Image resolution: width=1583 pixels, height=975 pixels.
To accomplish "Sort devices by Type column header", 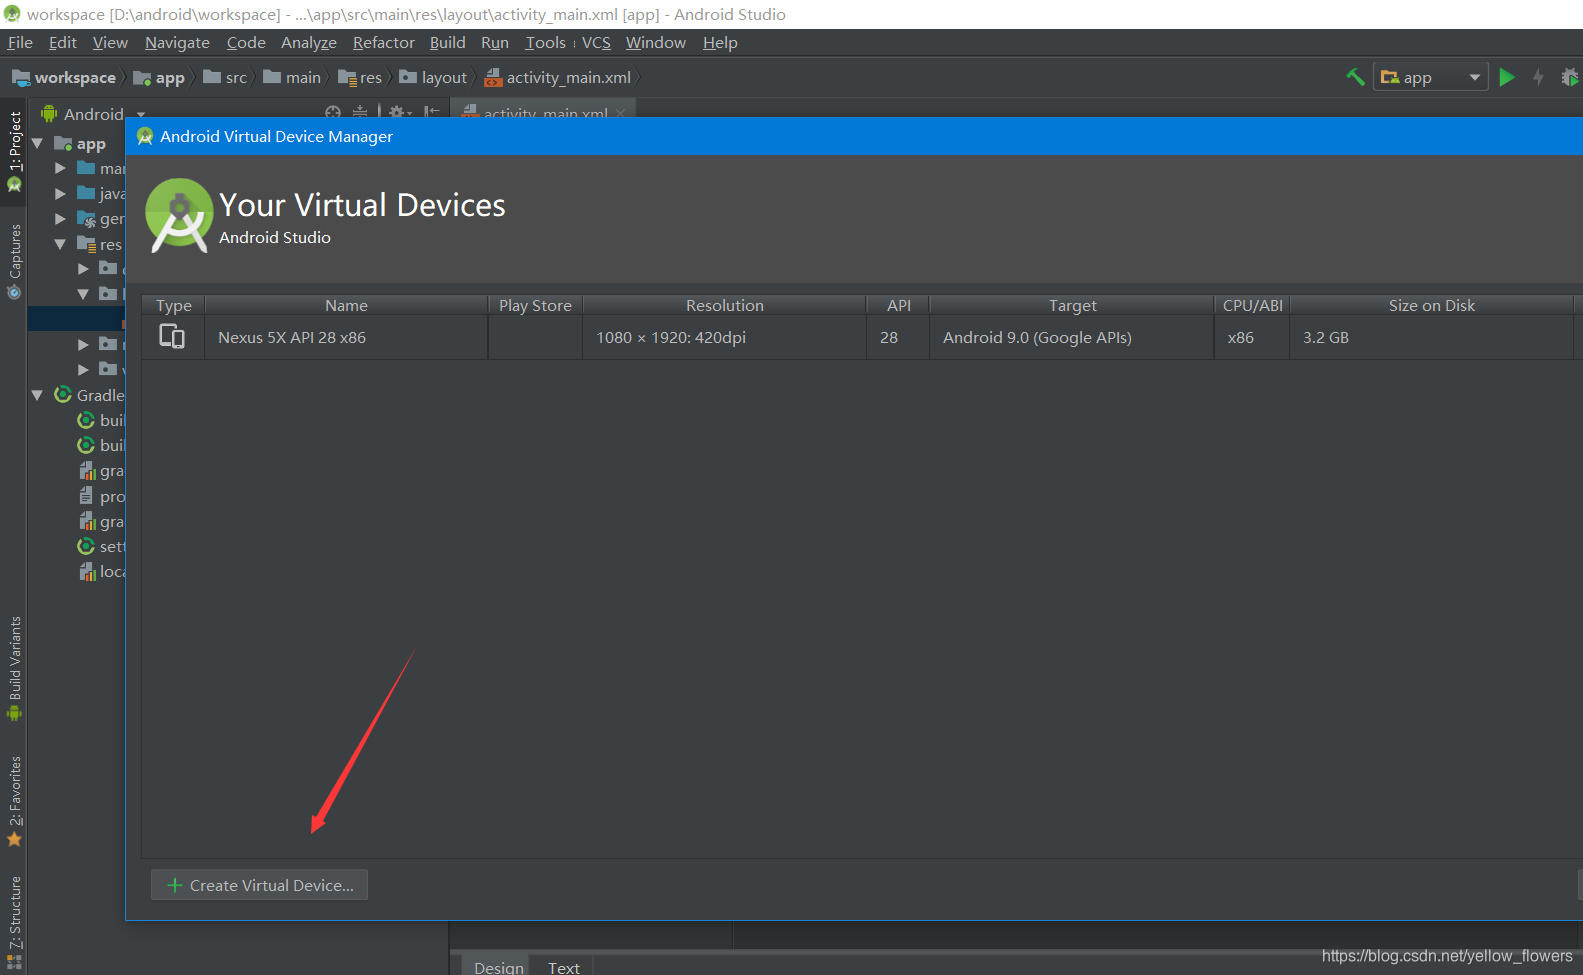I will [173, 305].
